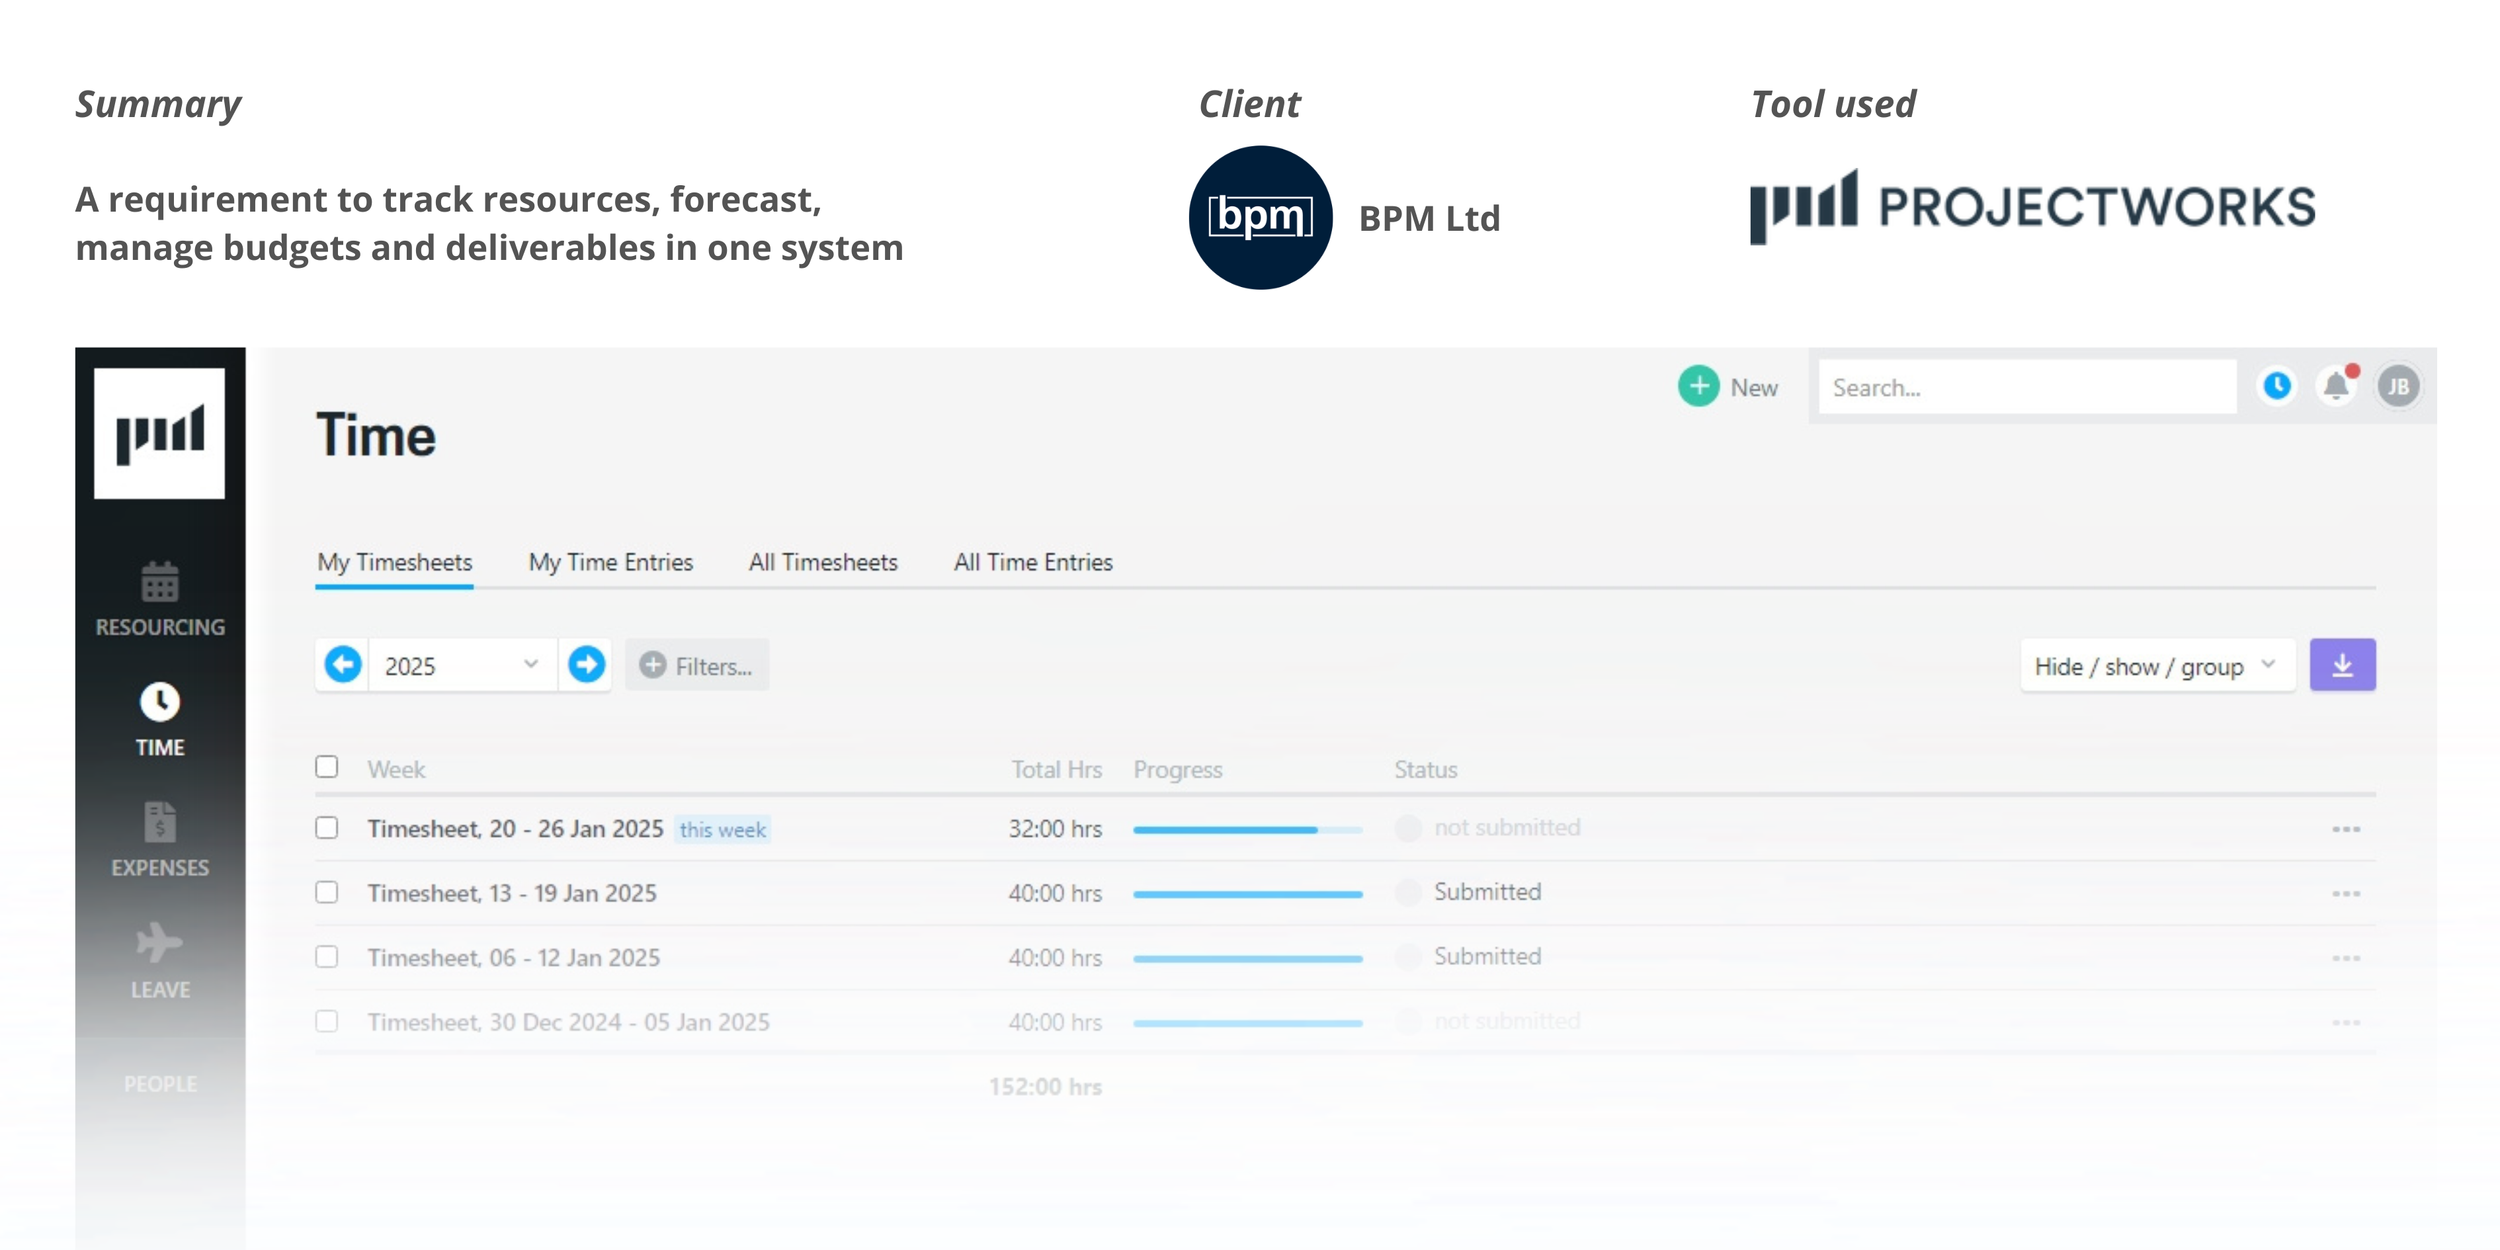Select the Time clock icon in sidebar
The height and width of the screenshot is (1250, 2500).
(x=160, y=702)
